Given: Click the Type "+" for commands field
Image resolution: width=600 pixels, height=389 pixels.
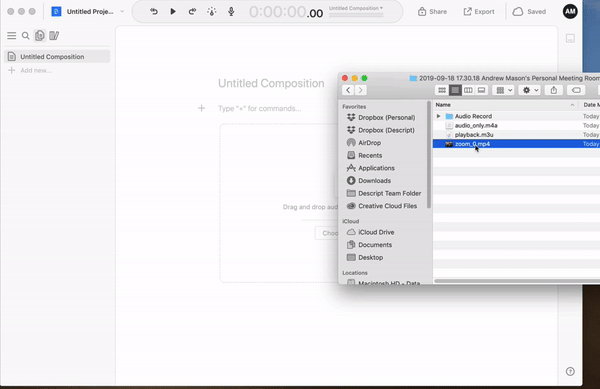Looking at the screenshot, I should [259, 109].
